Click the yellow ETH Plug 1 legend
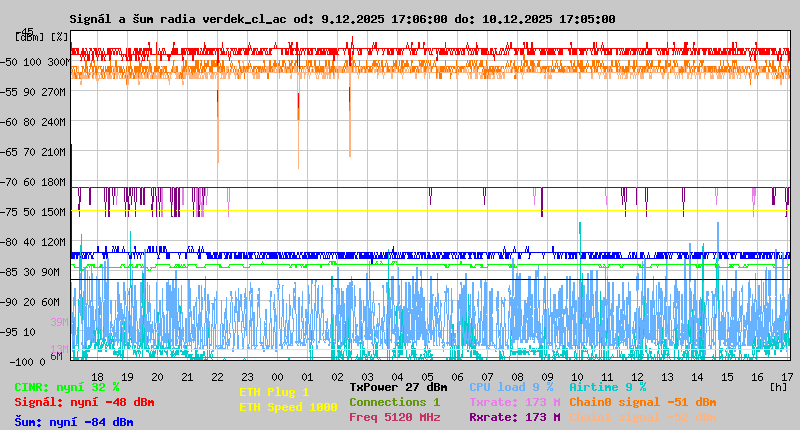The image size is (800, 430). 274,392
